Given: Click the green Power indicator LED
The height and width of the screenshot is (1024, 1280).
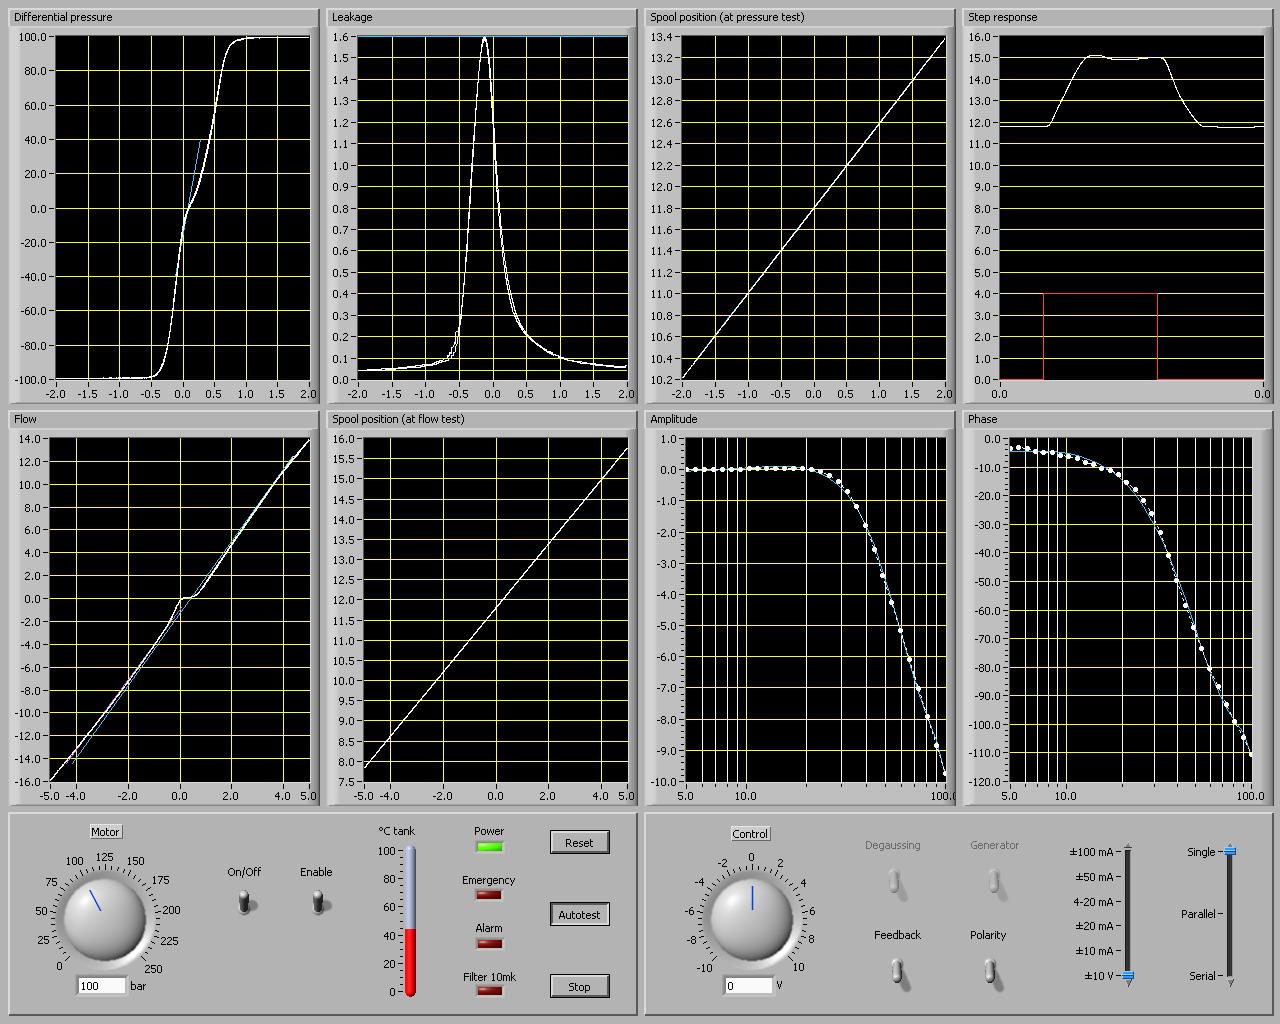Looking at the screenshot, I should 489,847.
